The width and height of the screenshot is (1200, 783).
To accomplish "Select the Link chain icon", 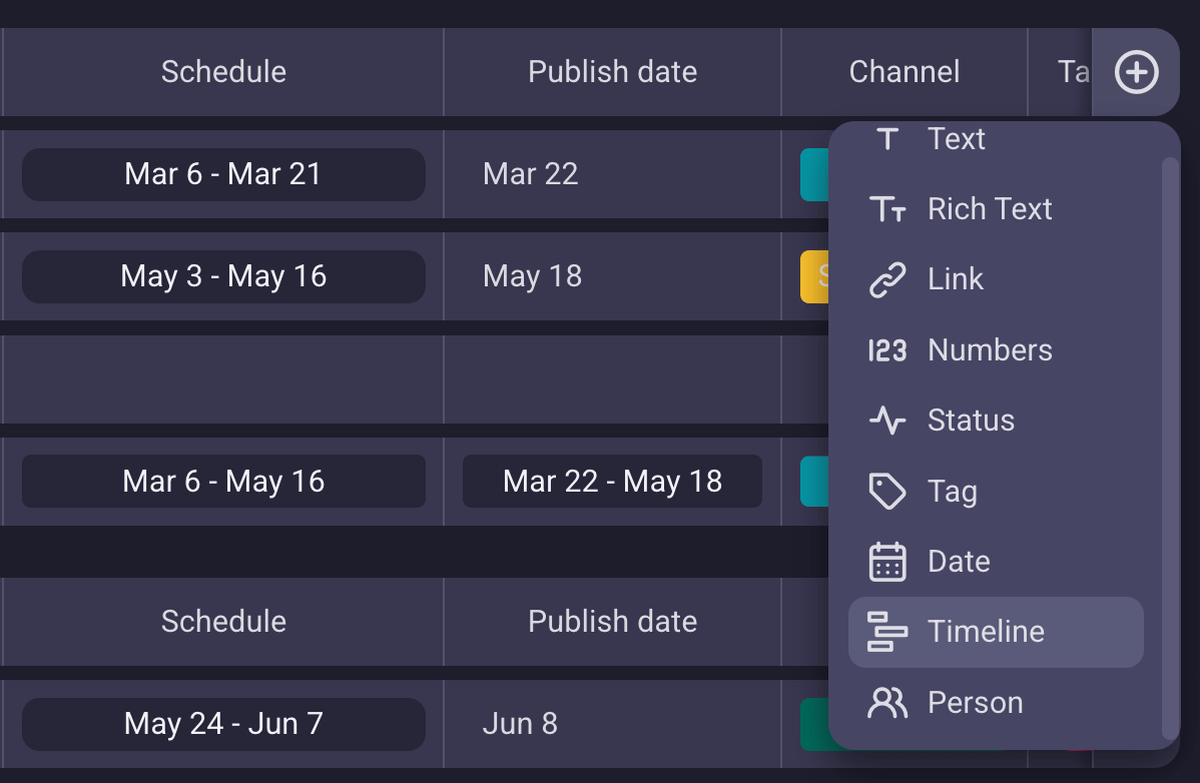I will click(x=887, y=279).
